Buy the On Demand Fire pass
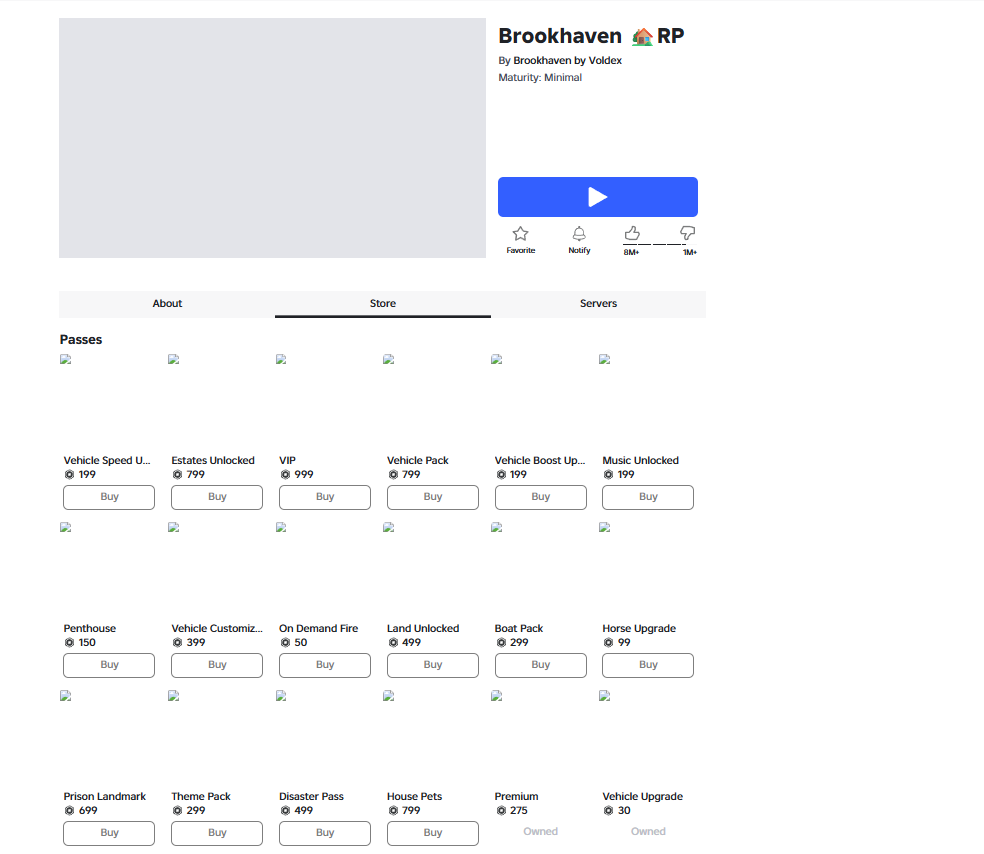Viewport: 984px width, 854px height. [325, 665]
